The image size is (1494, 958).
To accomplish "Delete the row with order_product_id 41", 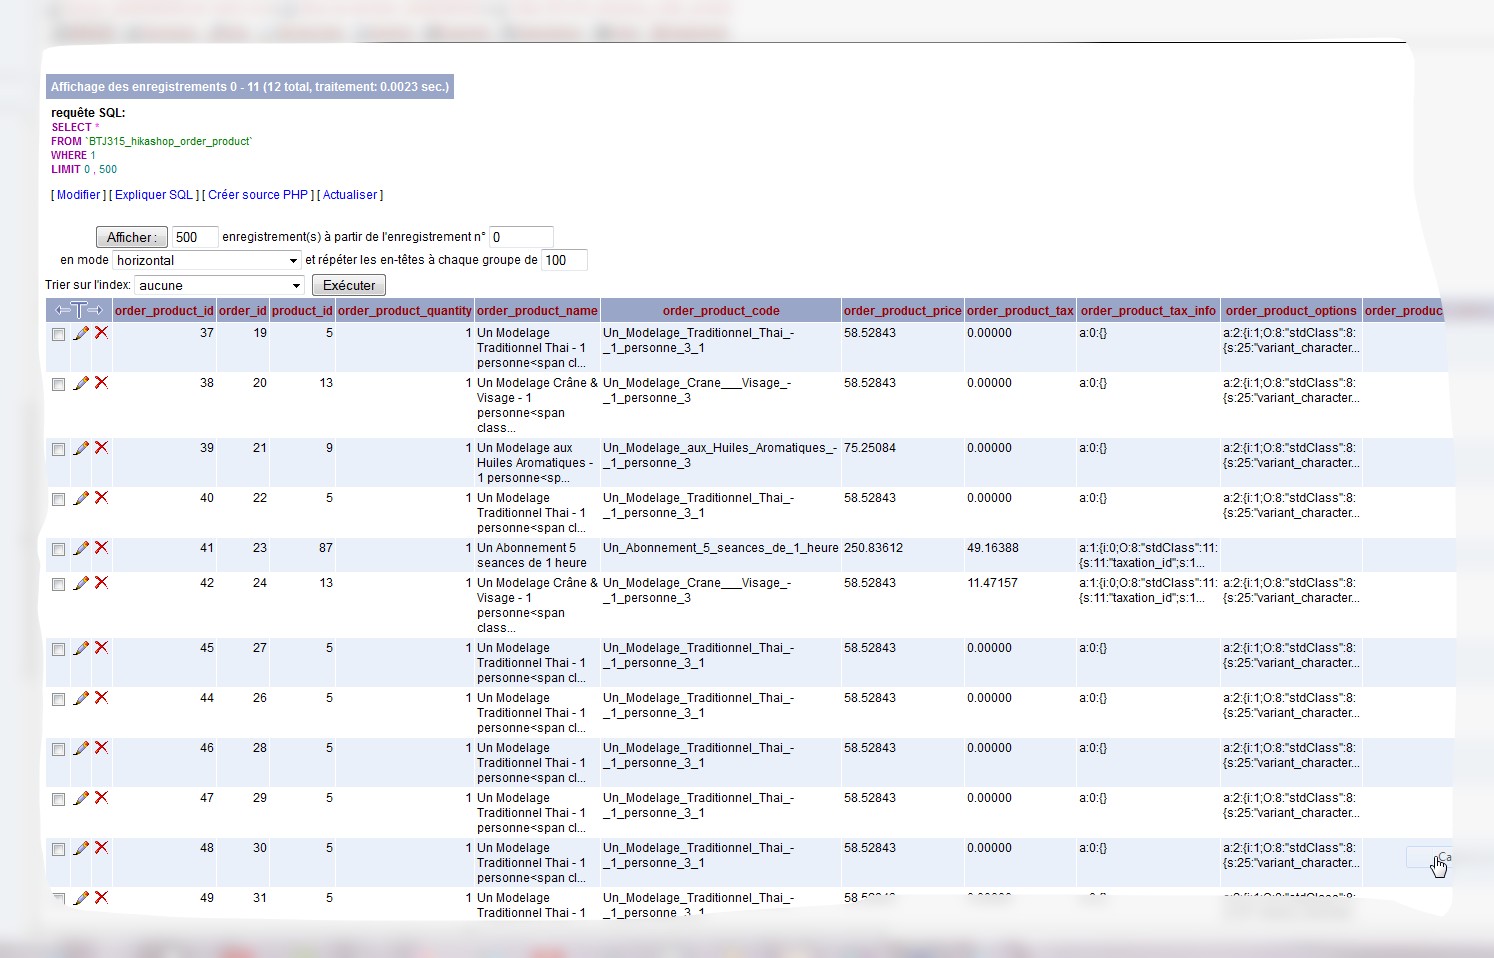I will tap(101, 548).
